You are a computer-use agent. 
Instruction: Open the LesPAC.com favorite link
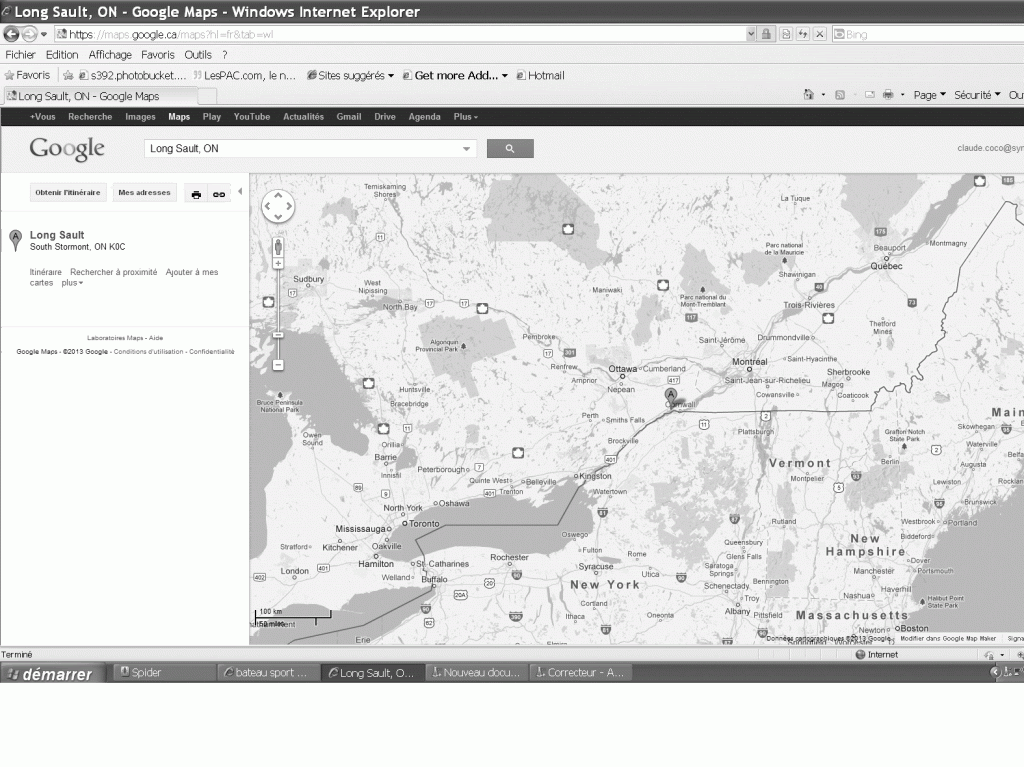[244, 75]
